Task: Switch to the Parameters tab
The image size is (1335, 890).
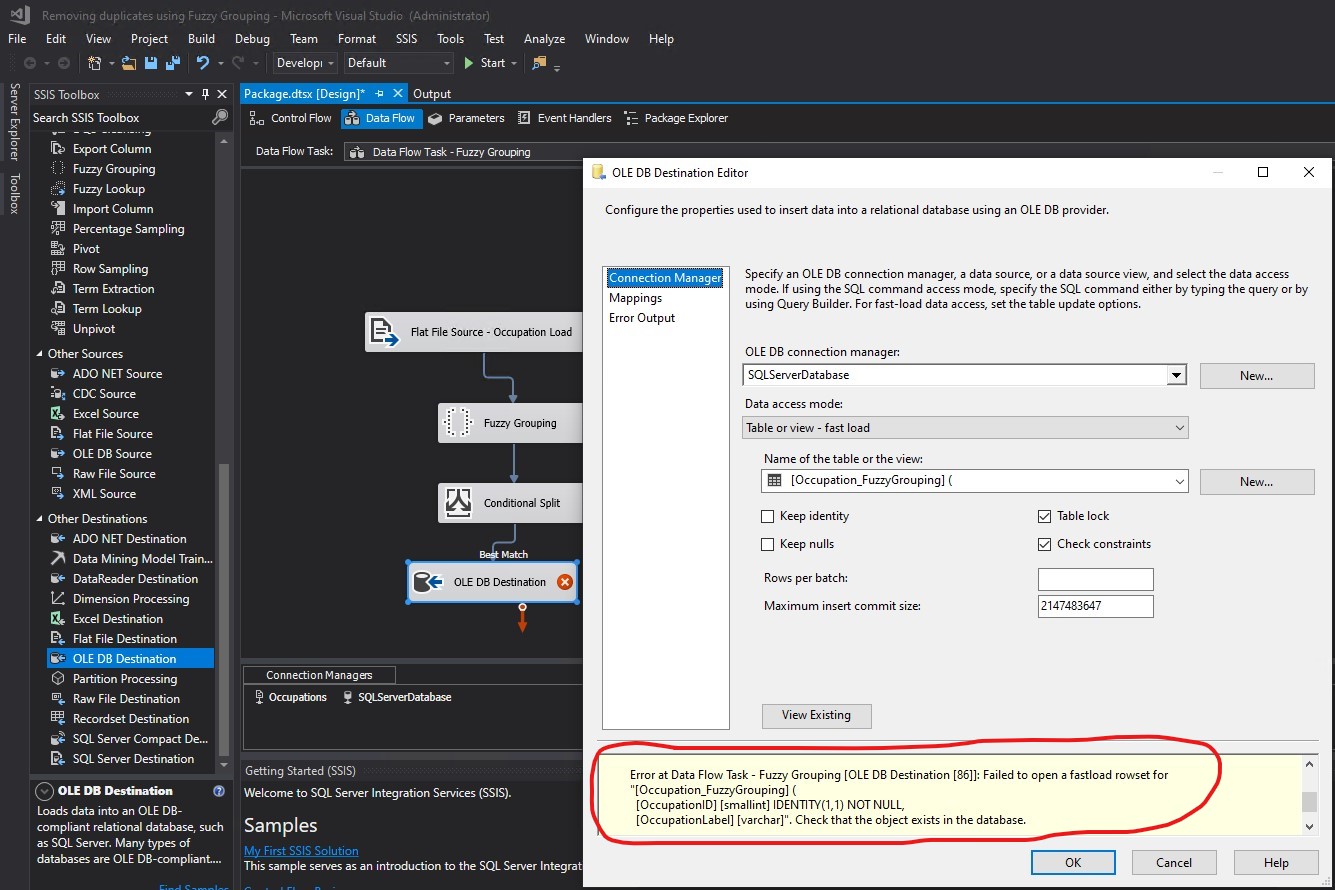Action: [466, 118]
